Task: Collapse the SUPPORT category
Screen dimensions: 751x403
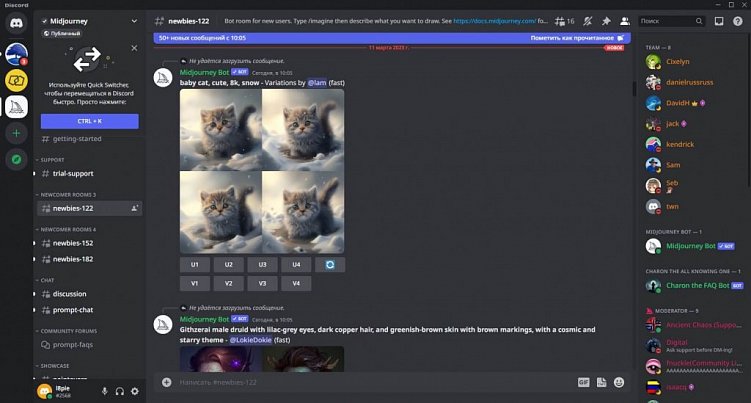Action: [52, 160]
